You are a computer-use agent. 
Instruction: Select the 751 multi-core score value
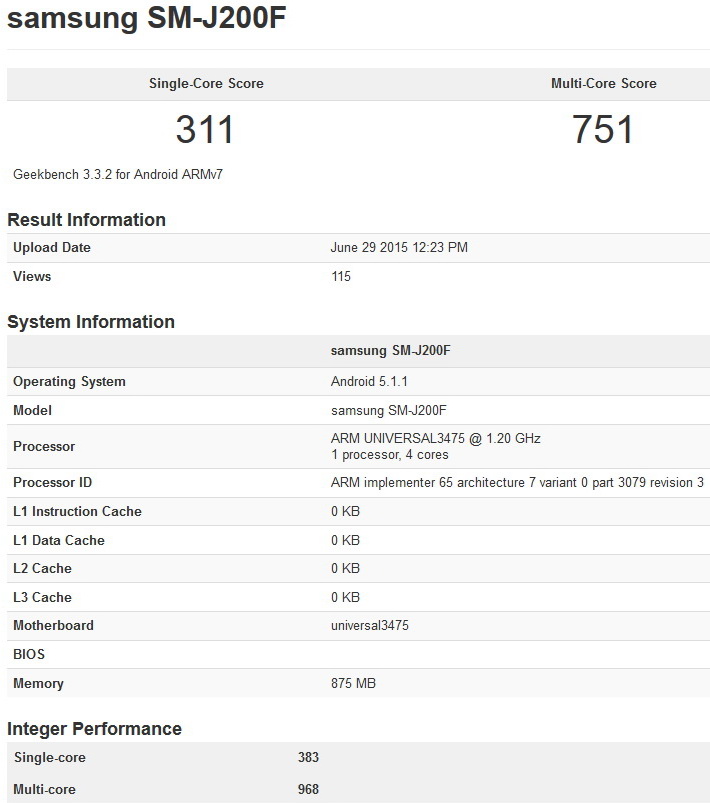click(x=603, y=130)
